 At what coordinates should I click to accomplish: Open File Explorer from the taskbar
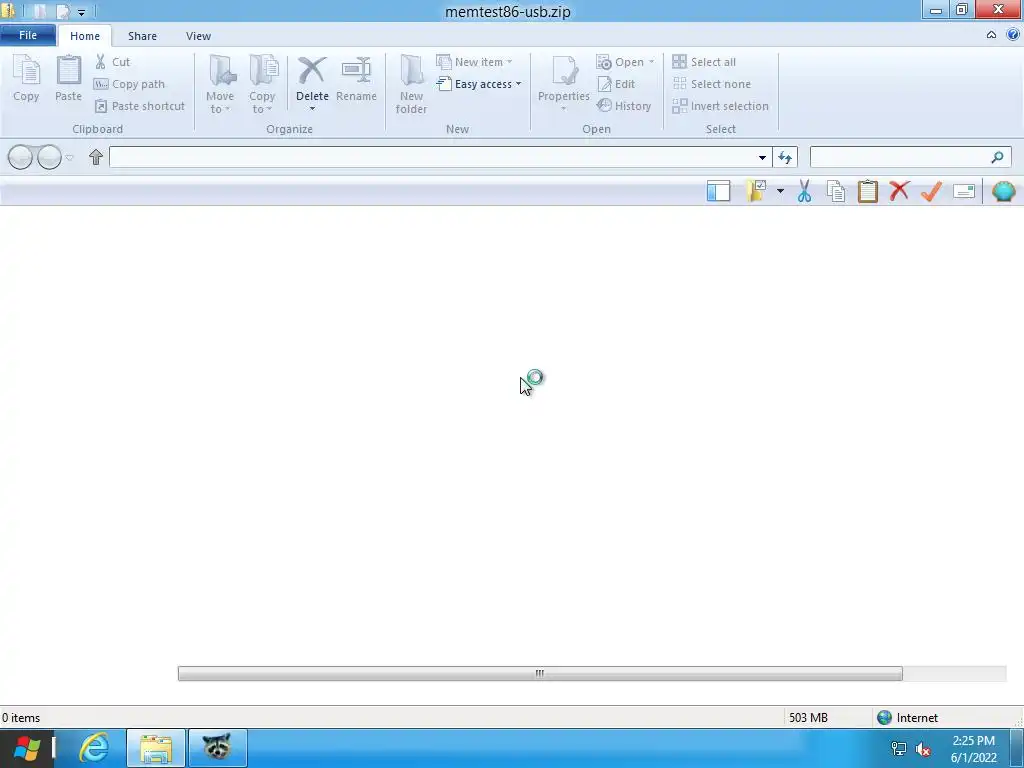(x=156, y=748)
